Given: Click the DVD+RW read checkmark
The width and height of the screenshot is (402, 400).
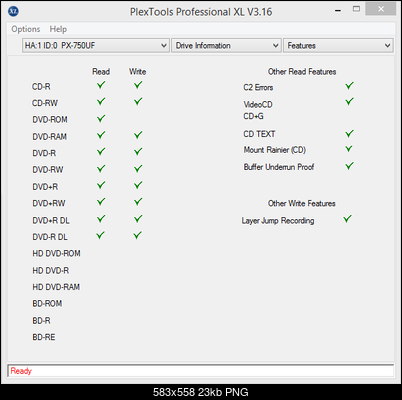Looking at the screenshot, I should pyautogui.click(x=101, y=202).
